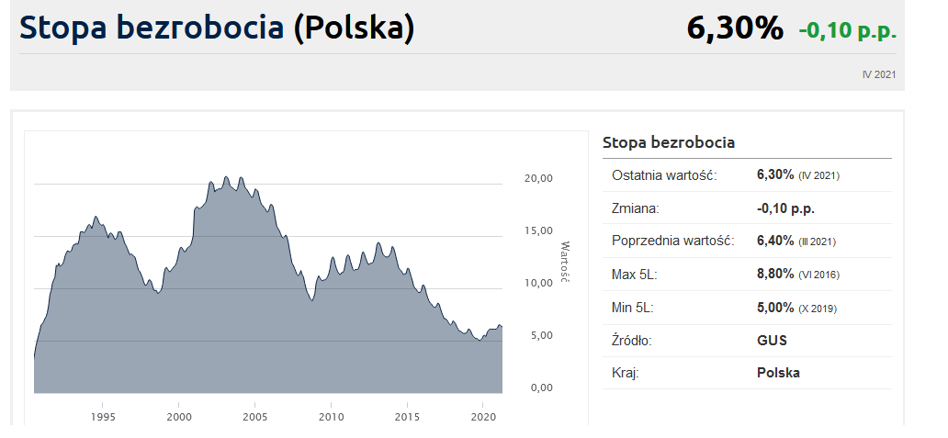Click the 'Min 5L' value 5,00%
This screenshot has width=948, height=438.
click(776, 307)
